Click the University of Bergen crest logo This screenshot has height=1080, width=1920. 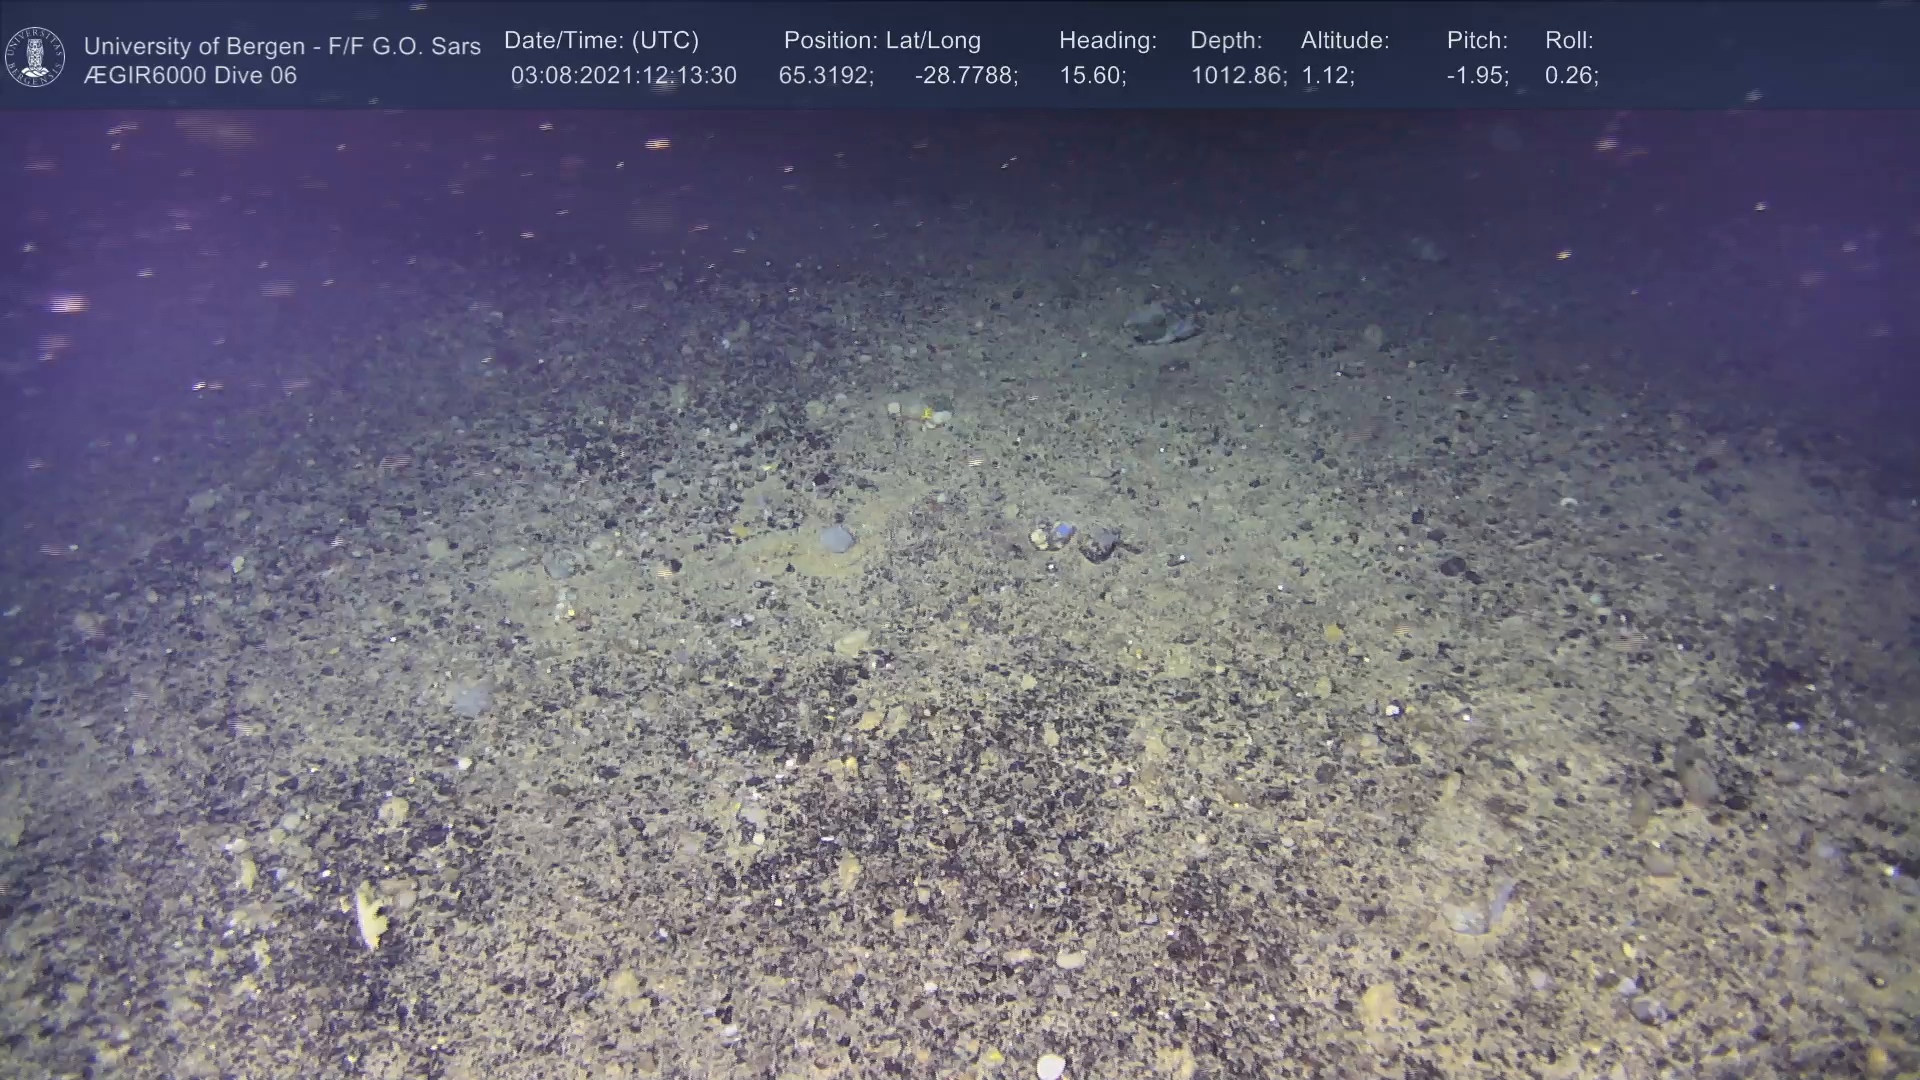click(x=35, y=57)
